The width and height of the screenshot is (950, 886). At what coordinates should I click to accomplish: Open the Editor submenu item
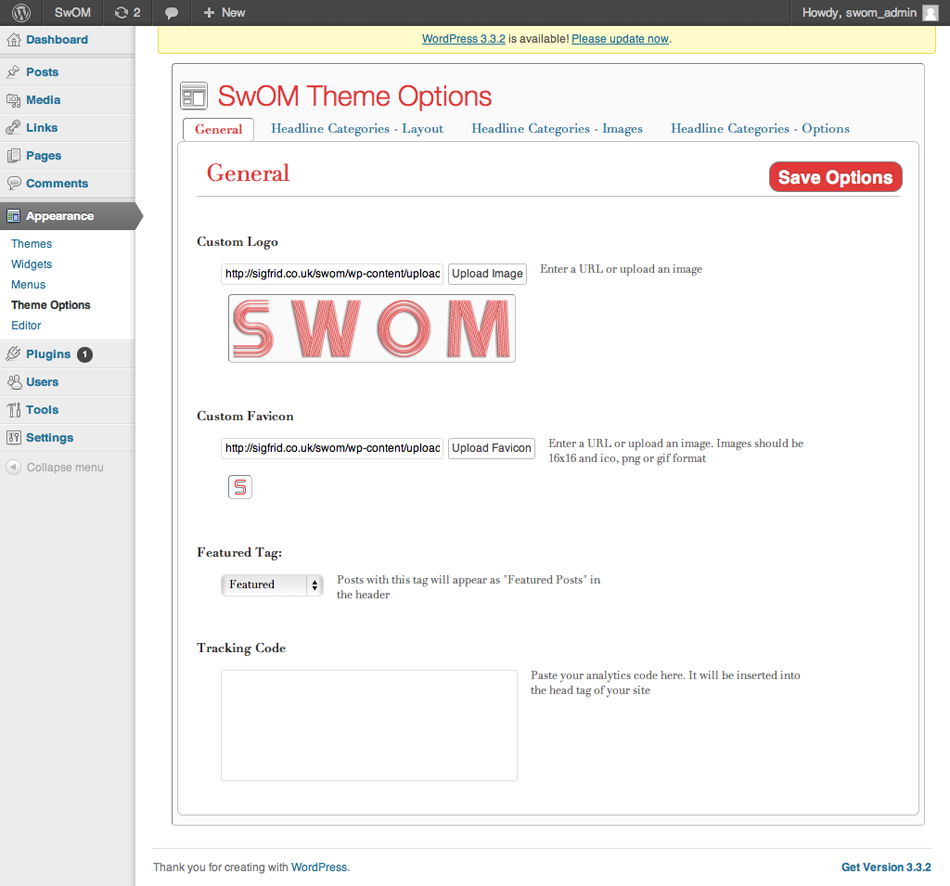26,325
